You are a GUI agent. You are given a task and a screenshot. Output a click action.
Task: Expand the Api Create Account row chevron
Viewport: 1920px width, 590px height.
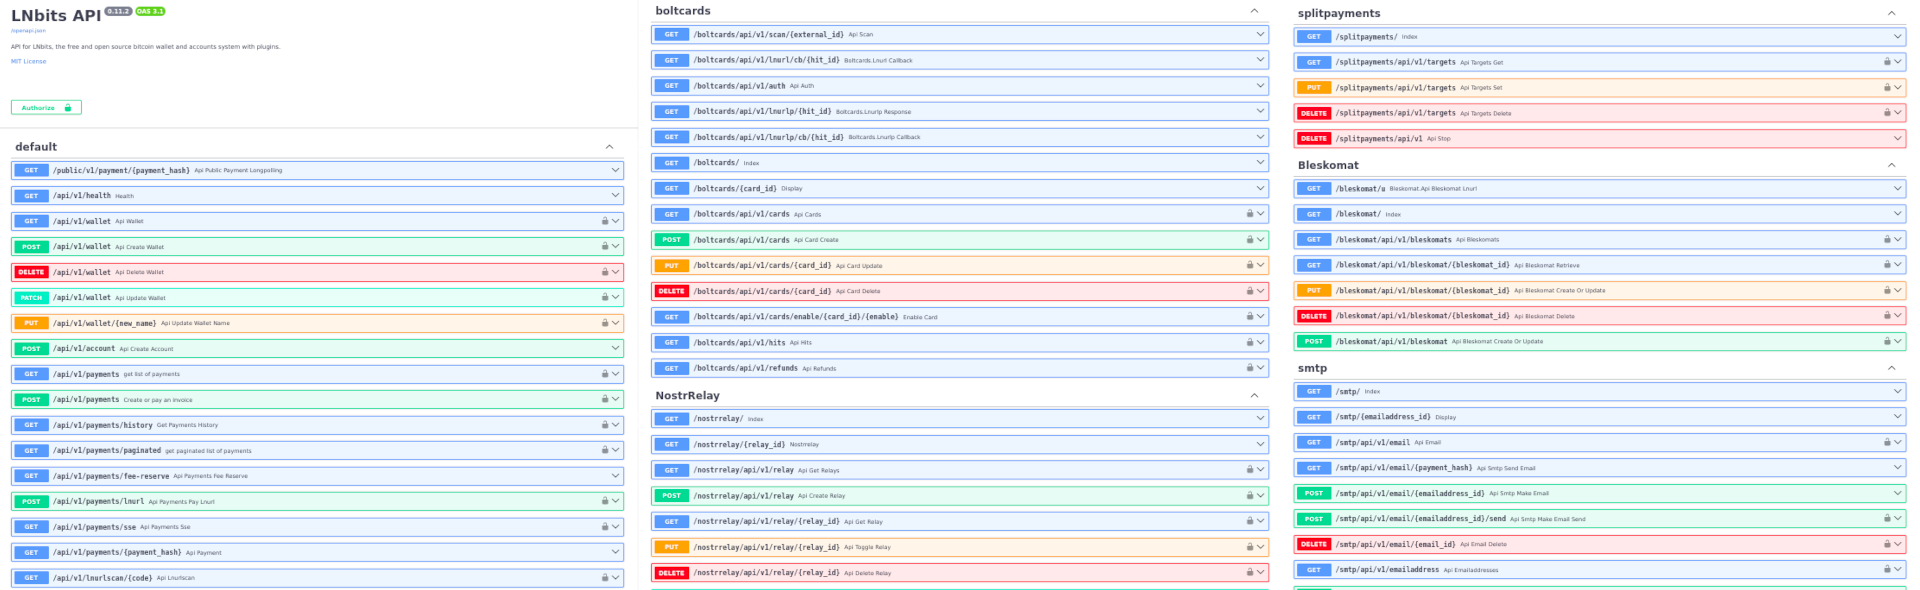point(616,348)
